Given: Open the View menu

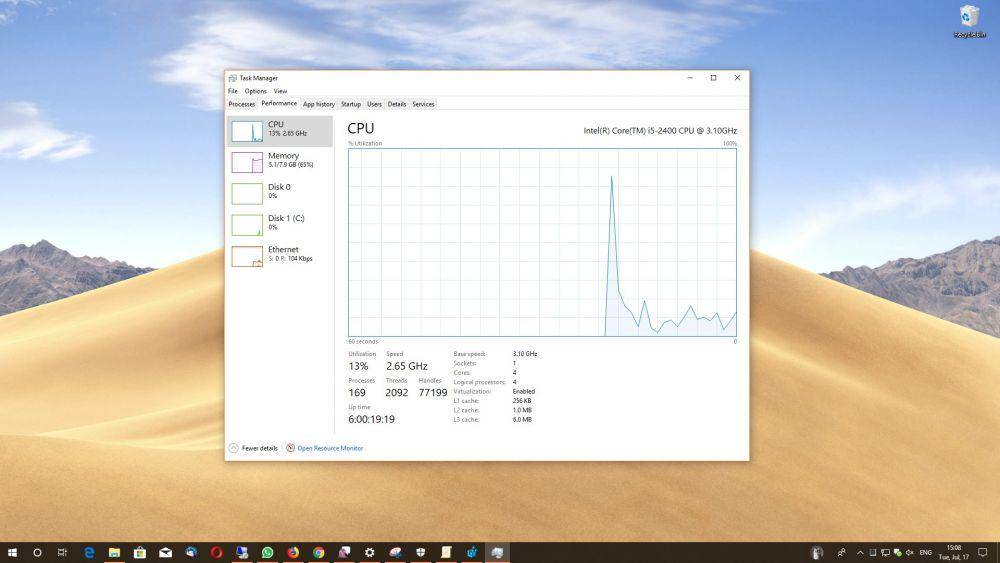Looking at the screenshot, I should 281,91.
